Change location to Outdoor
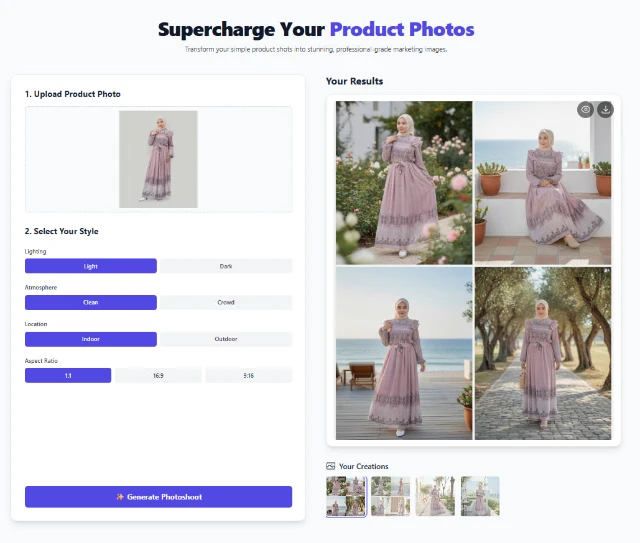The image size is (640, 543). tap(226, 339)
